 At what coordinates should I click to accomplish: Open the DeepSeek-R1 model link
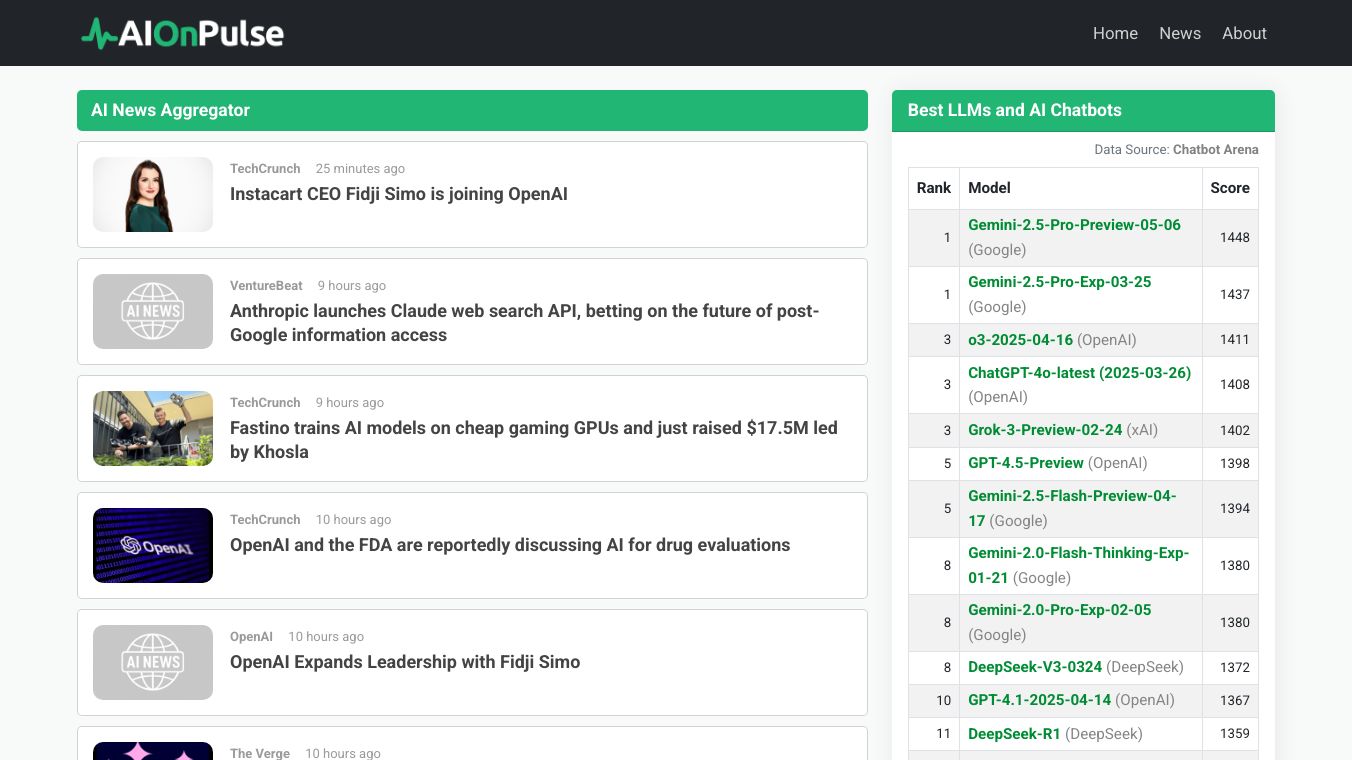pyautogui.click(x=1014, y=734)
